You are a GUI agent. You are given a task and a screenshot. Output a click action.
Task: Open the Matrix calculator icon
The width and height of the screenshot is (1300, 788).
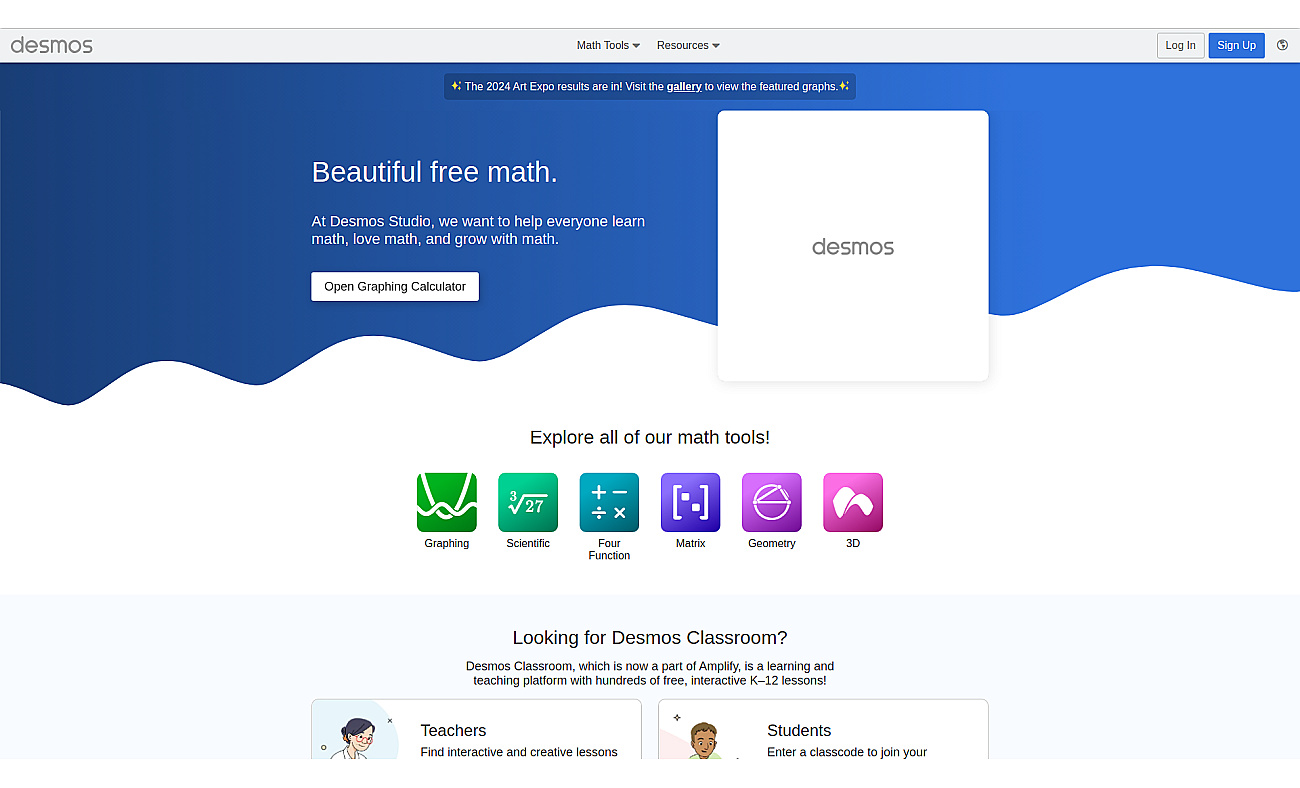coord(690,502)
